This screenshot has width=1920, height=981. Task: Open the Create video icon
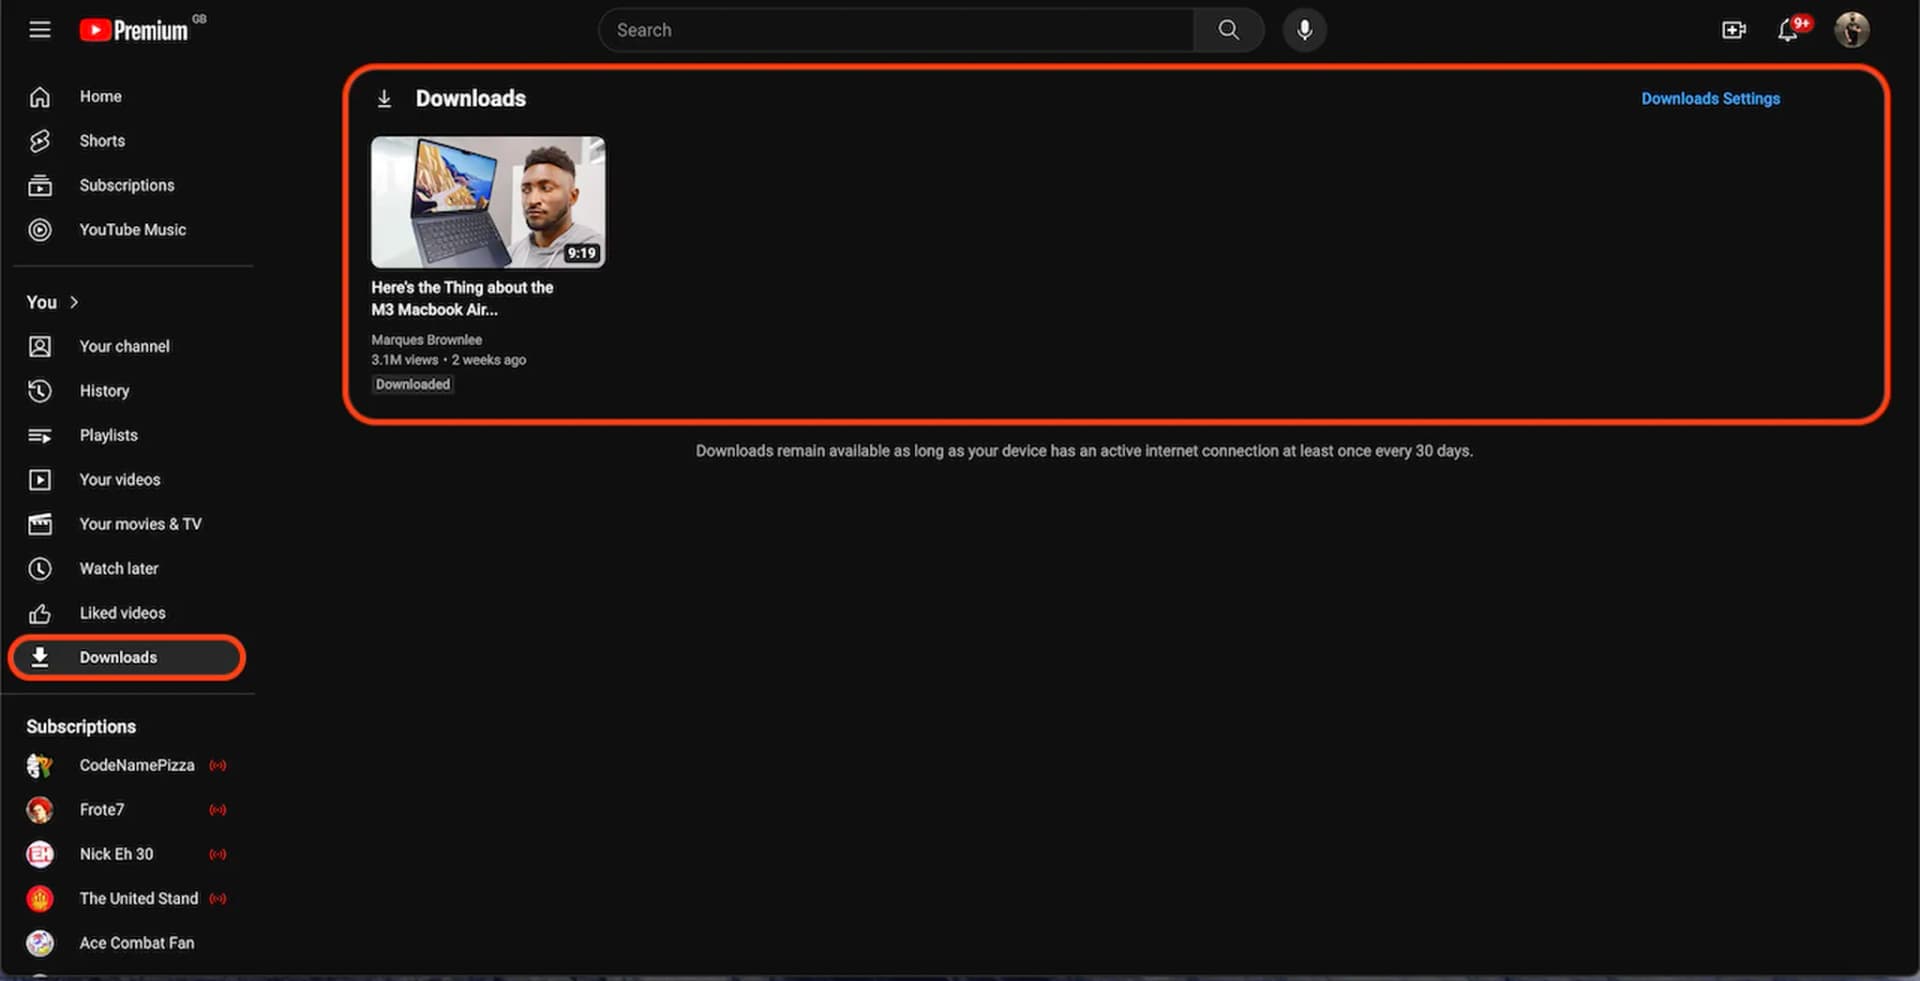[1733, 30]
